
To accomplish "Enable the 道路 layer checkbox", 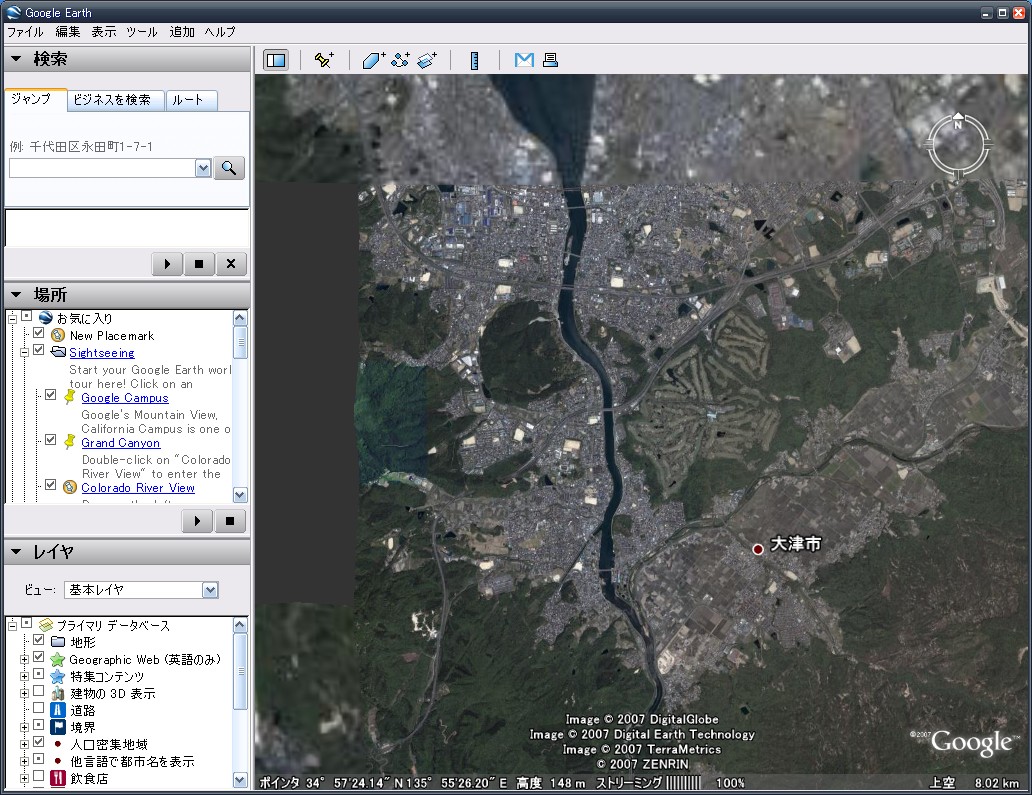I will (x=39, y=708).
